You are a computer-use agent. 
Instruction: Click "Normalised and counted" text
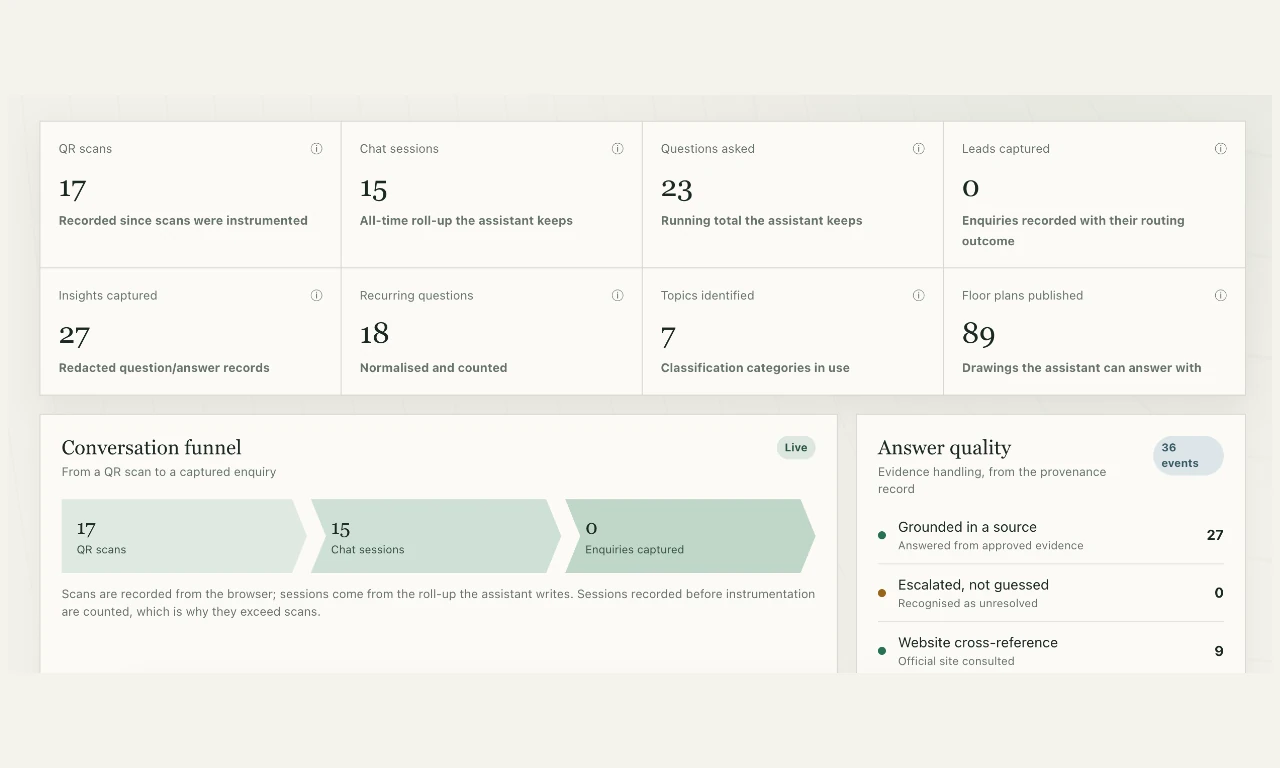tap(433, 368)
